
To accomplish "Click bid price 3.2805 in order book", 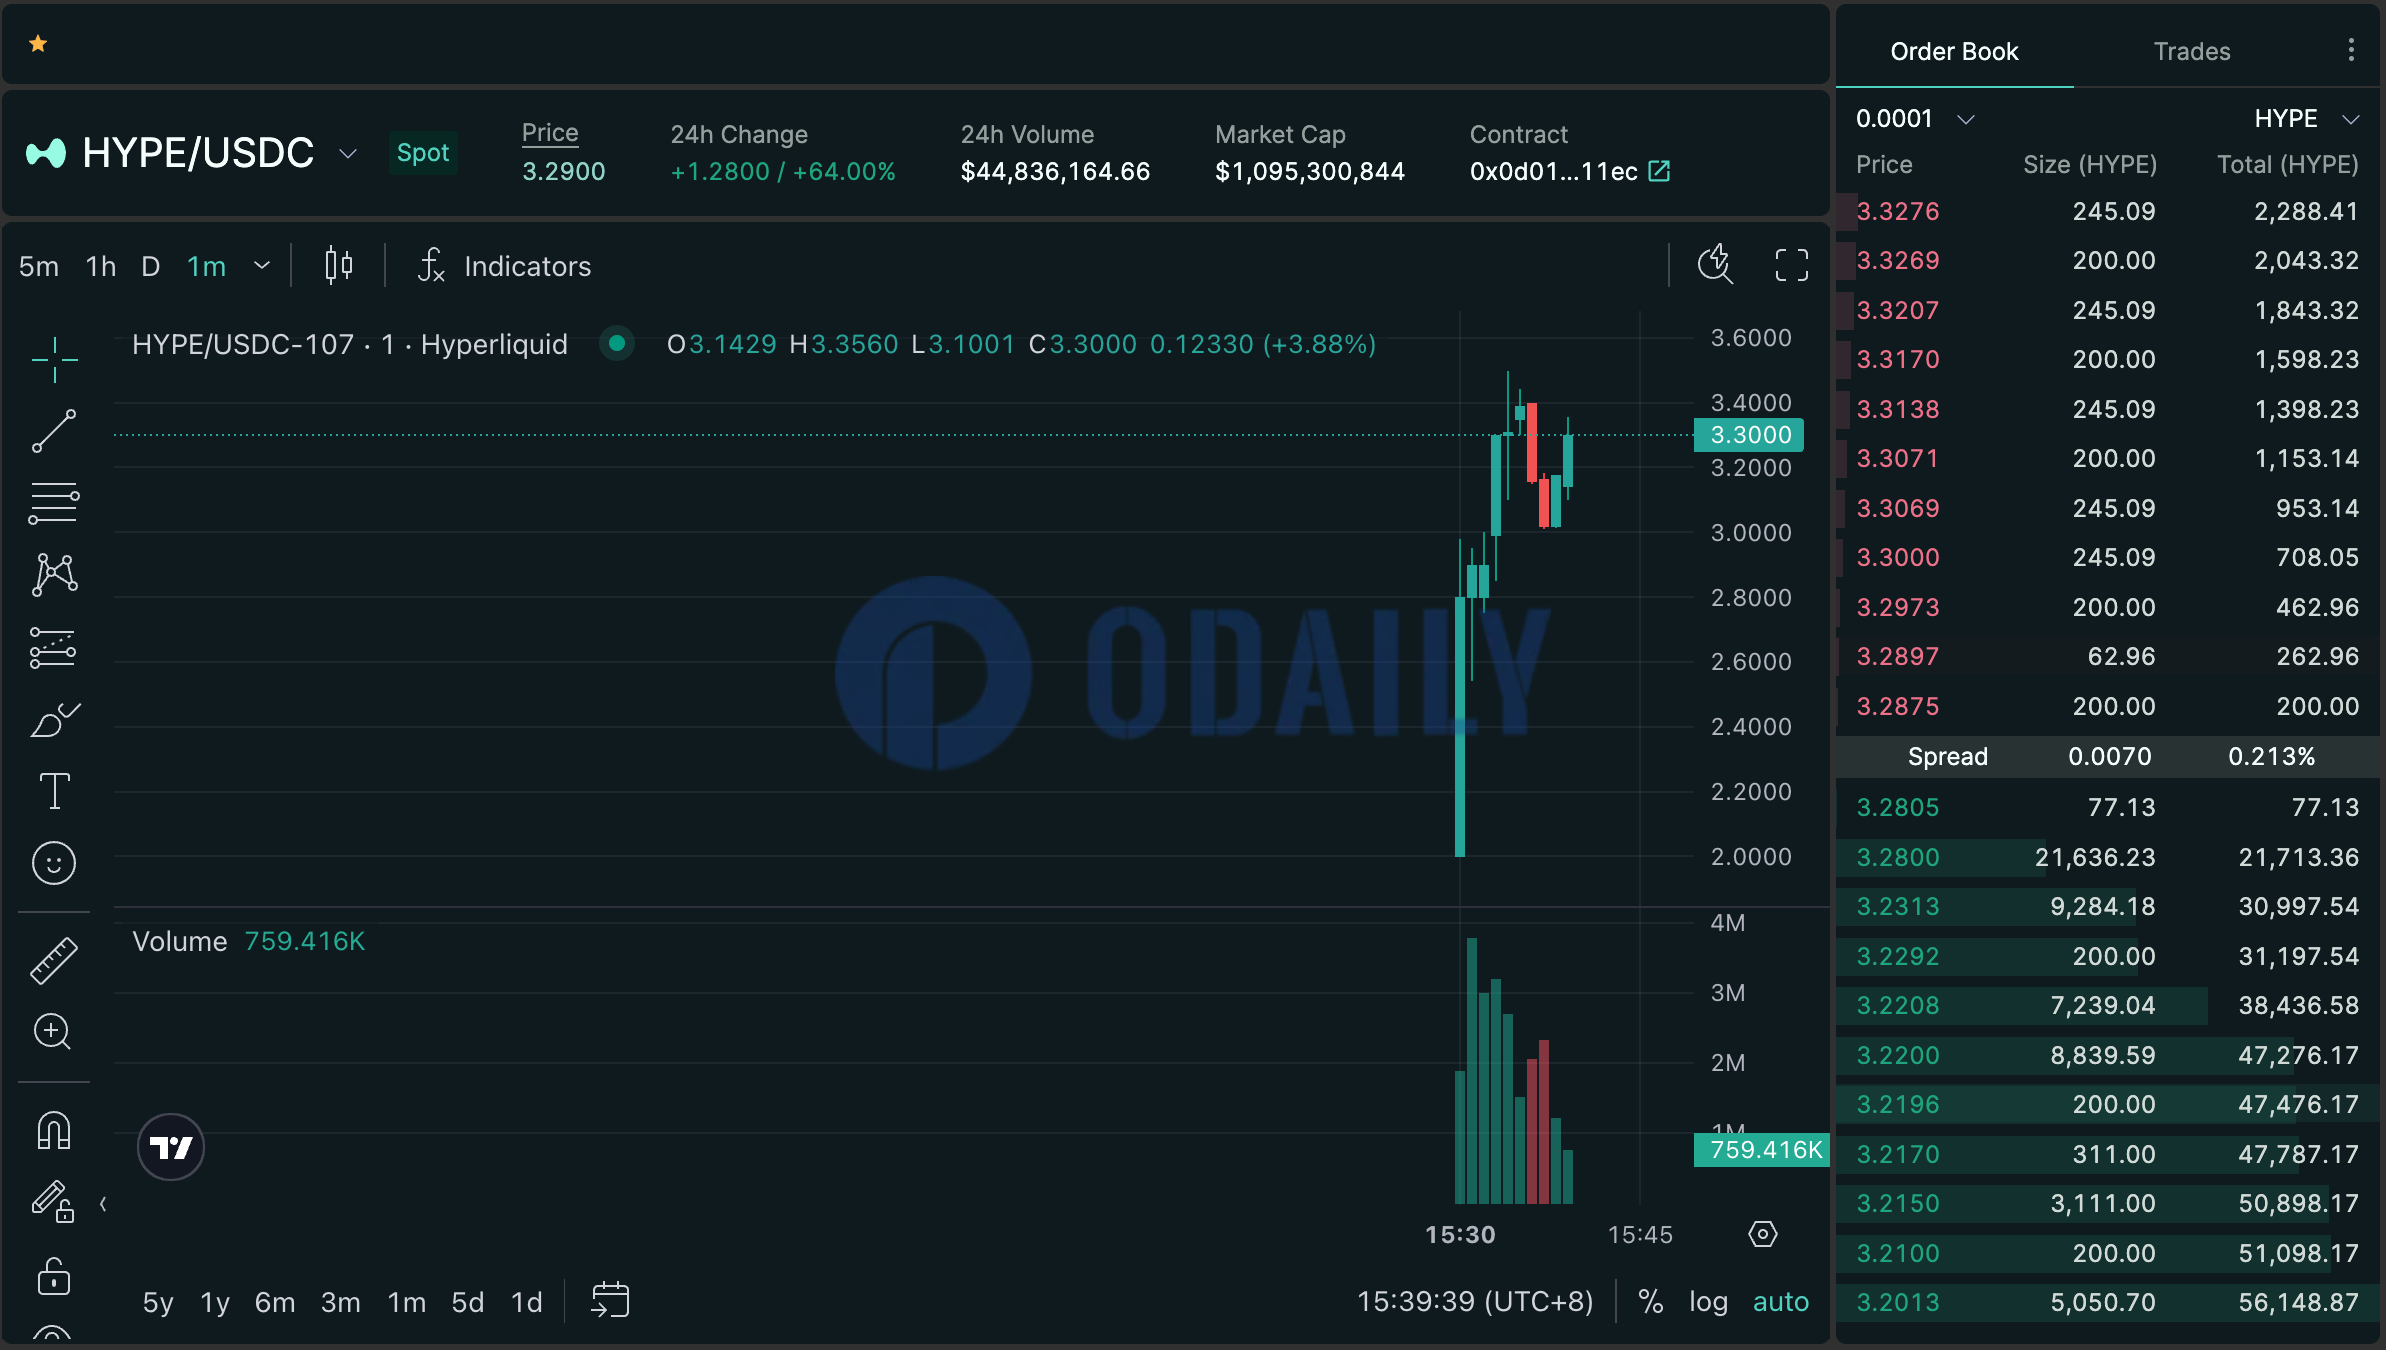I will pos(1898,808).
